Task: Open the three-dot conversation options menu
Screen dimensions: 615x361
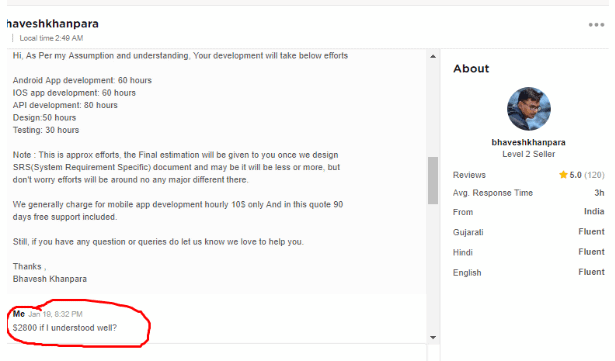Action: click(596, 25)
